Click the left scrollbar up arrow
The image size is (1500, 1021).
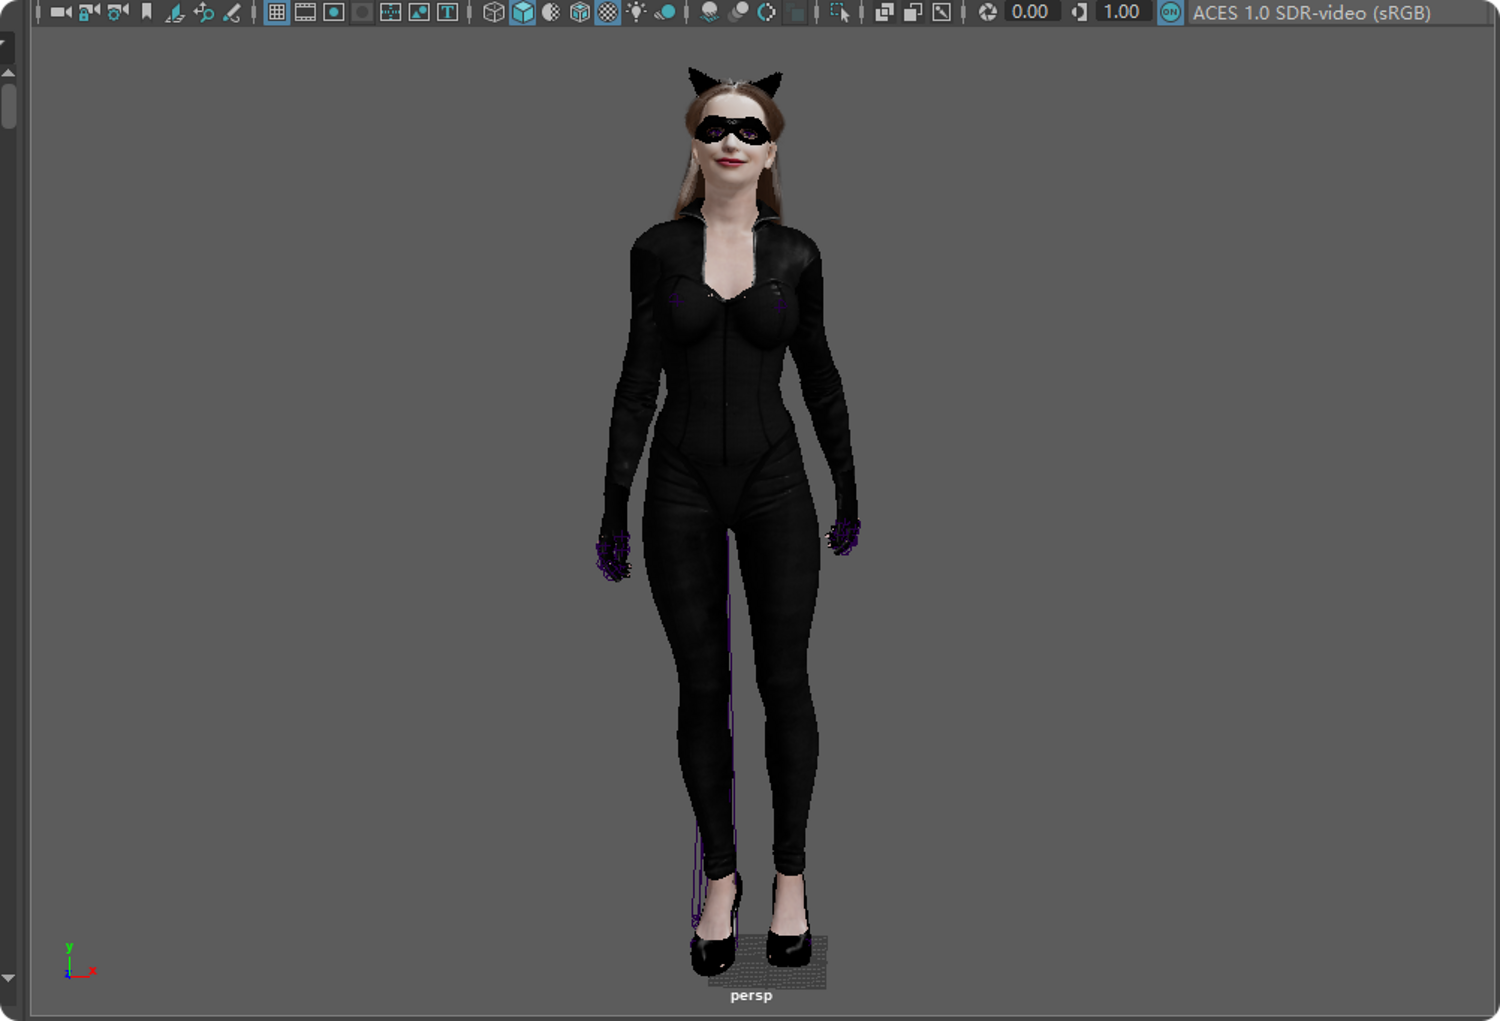(x=8, y=73)
